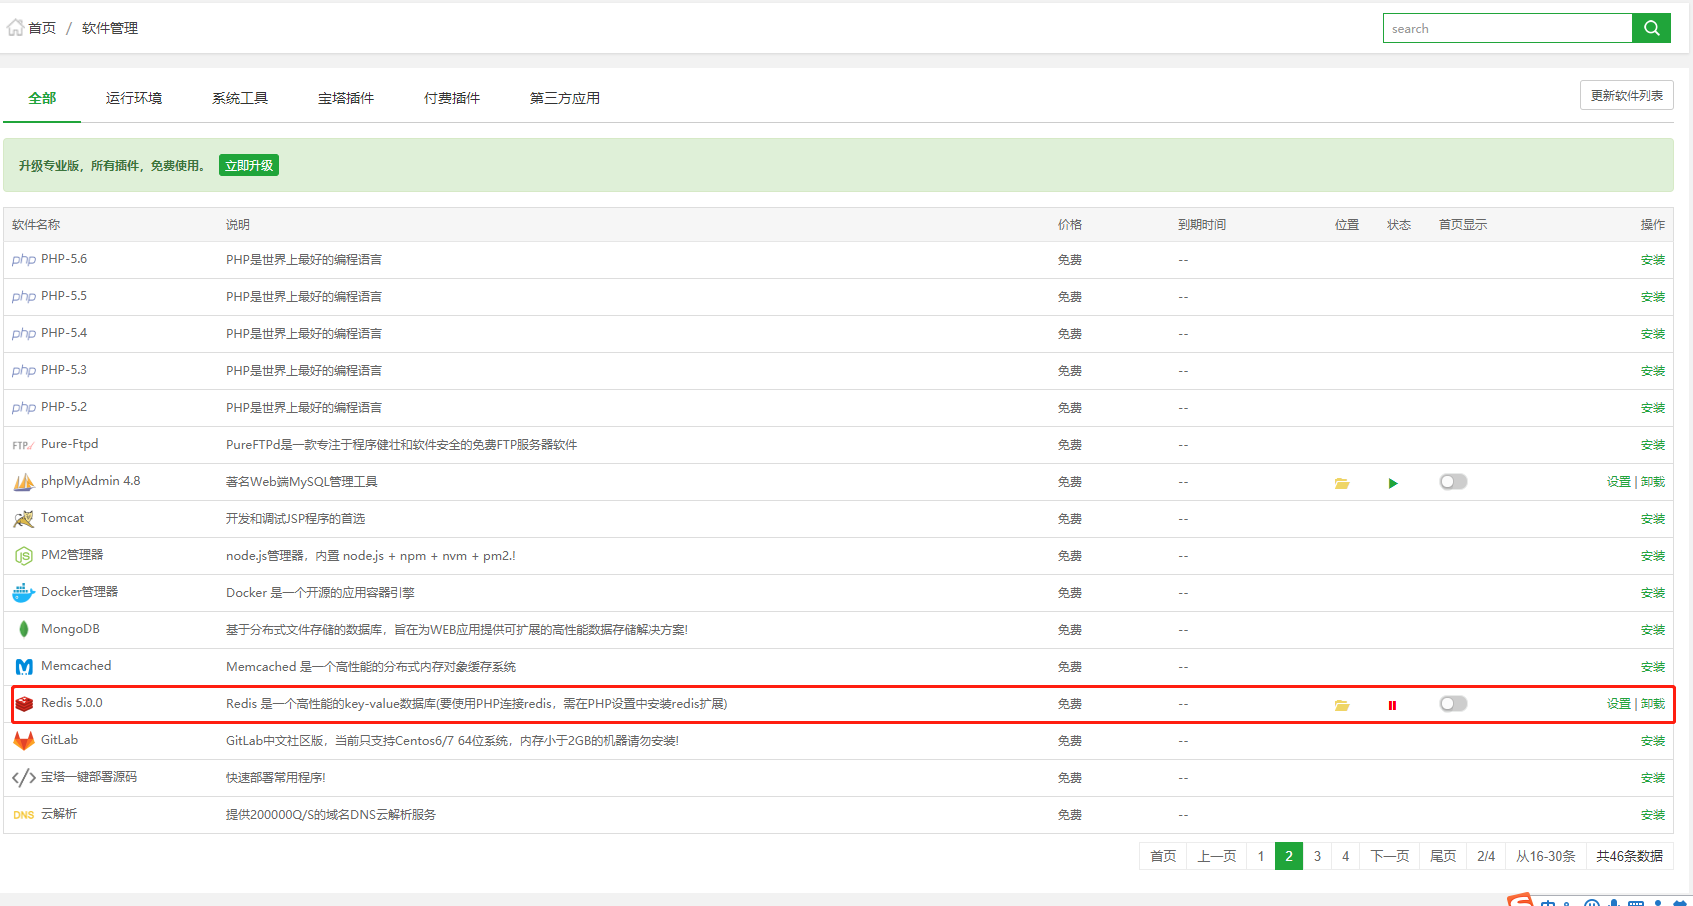Screen dimensions: 1693x906
Task: Click the PHP-5.5 php logo icon
Action: pos(24,297)
